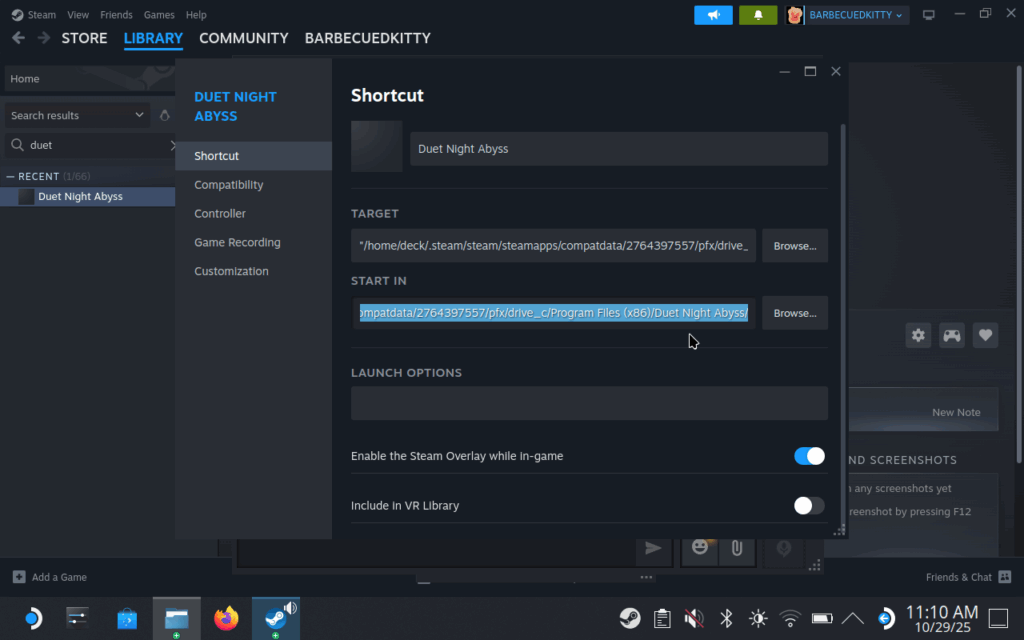The image size is (1024, 640).
Task: Open the game's properties gear icon
Action: tap(918, 335)
